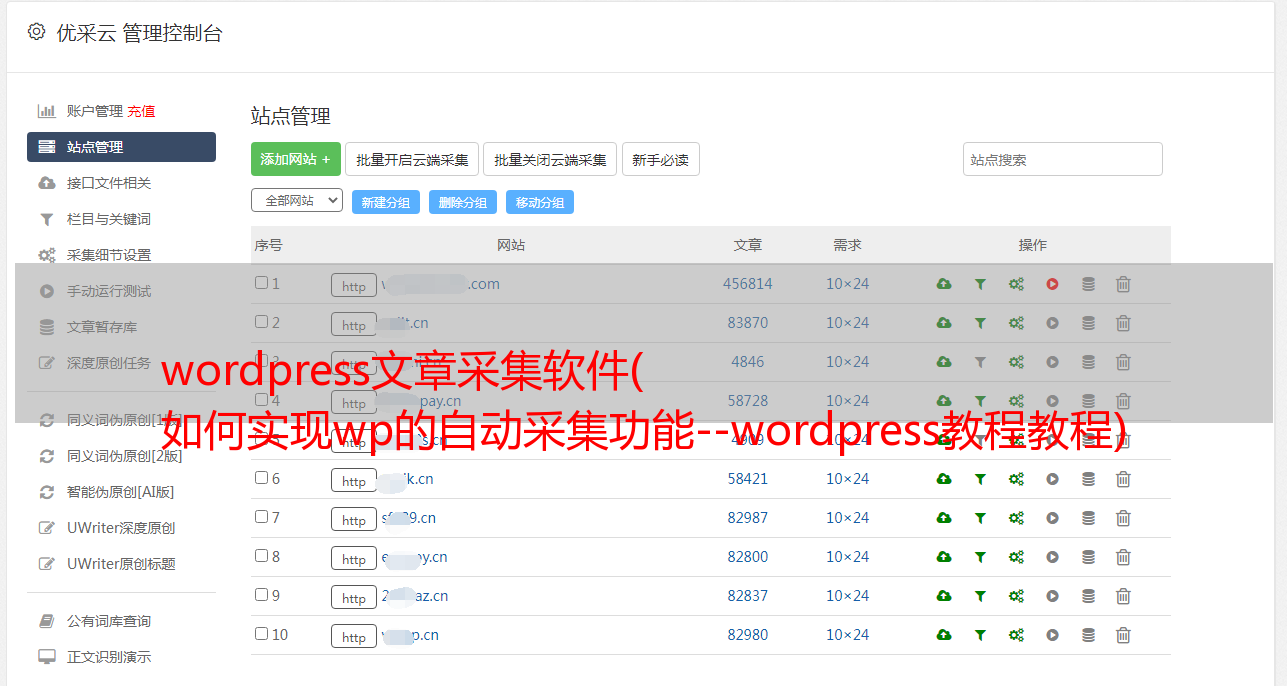Select 站点管理 in the sidebar
Viewport: 1287px width, 686px height.
pos(121,147)
